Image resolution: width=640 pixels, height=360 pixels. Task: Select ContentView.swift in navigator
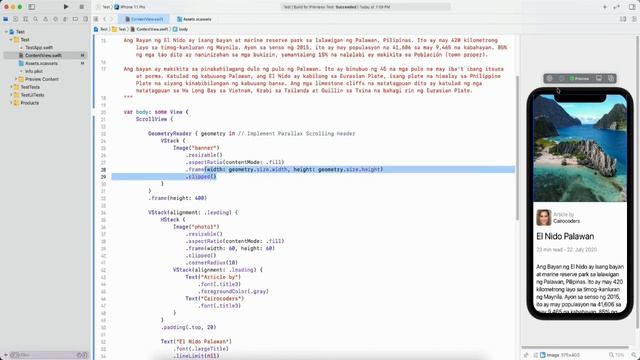(45, 56)
